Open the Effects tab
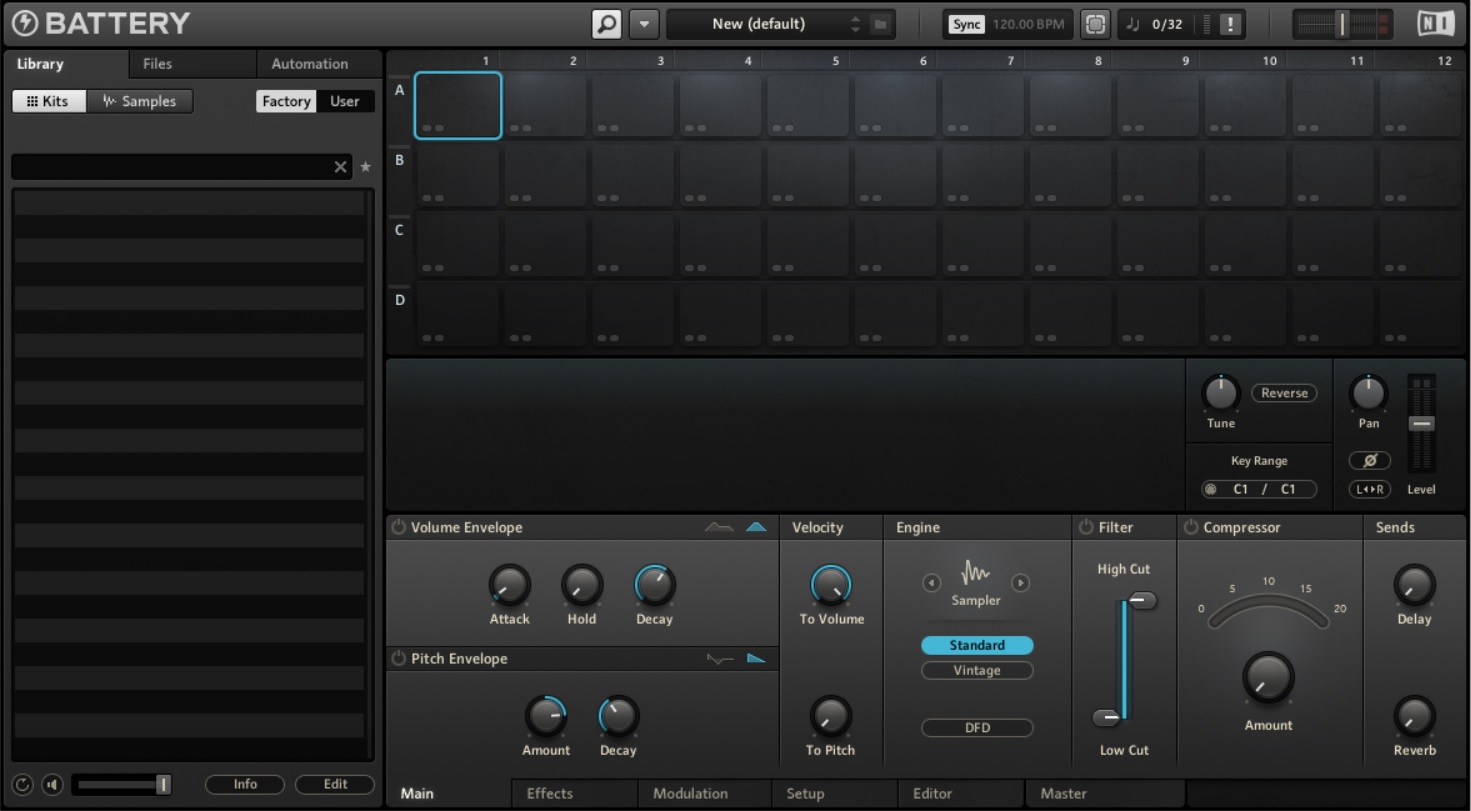 pos(550,794)
